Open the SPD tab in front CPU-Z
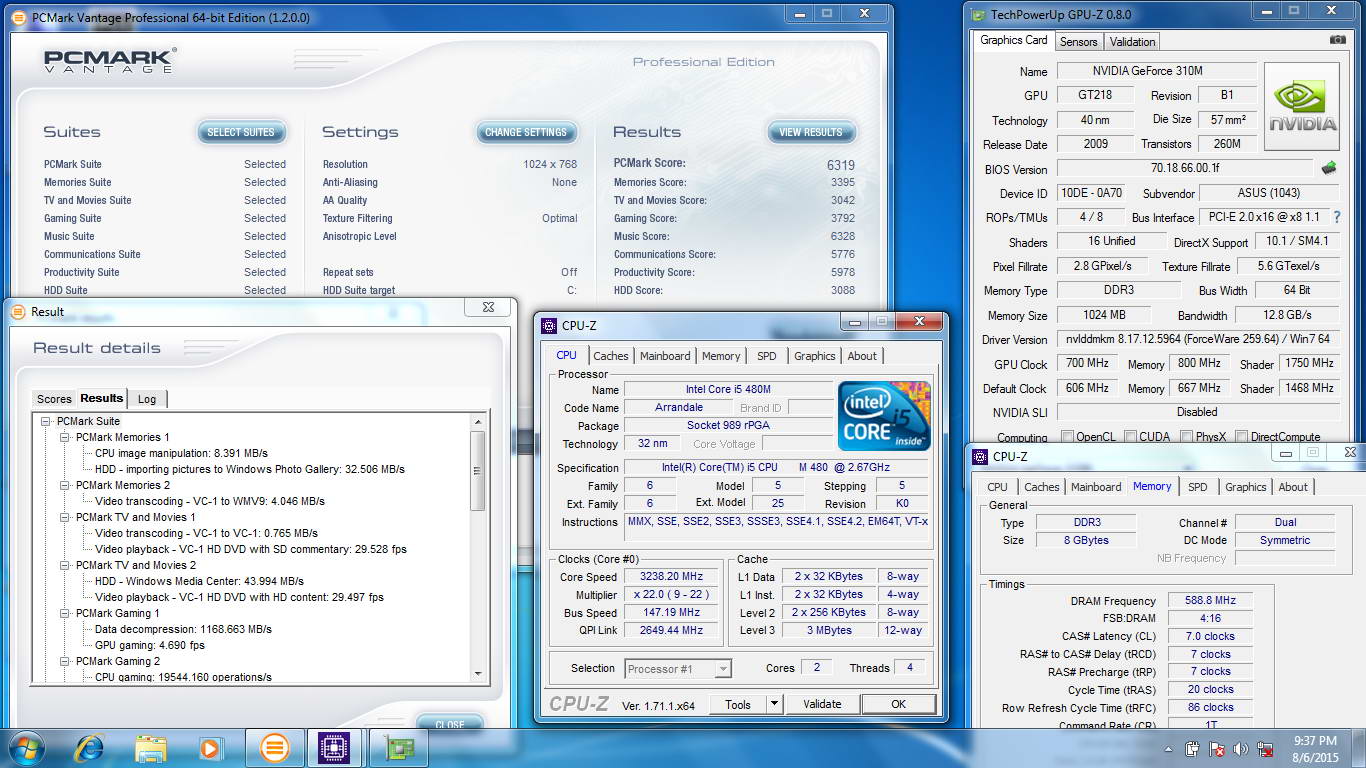1366x768 pixels. (766, 356)
